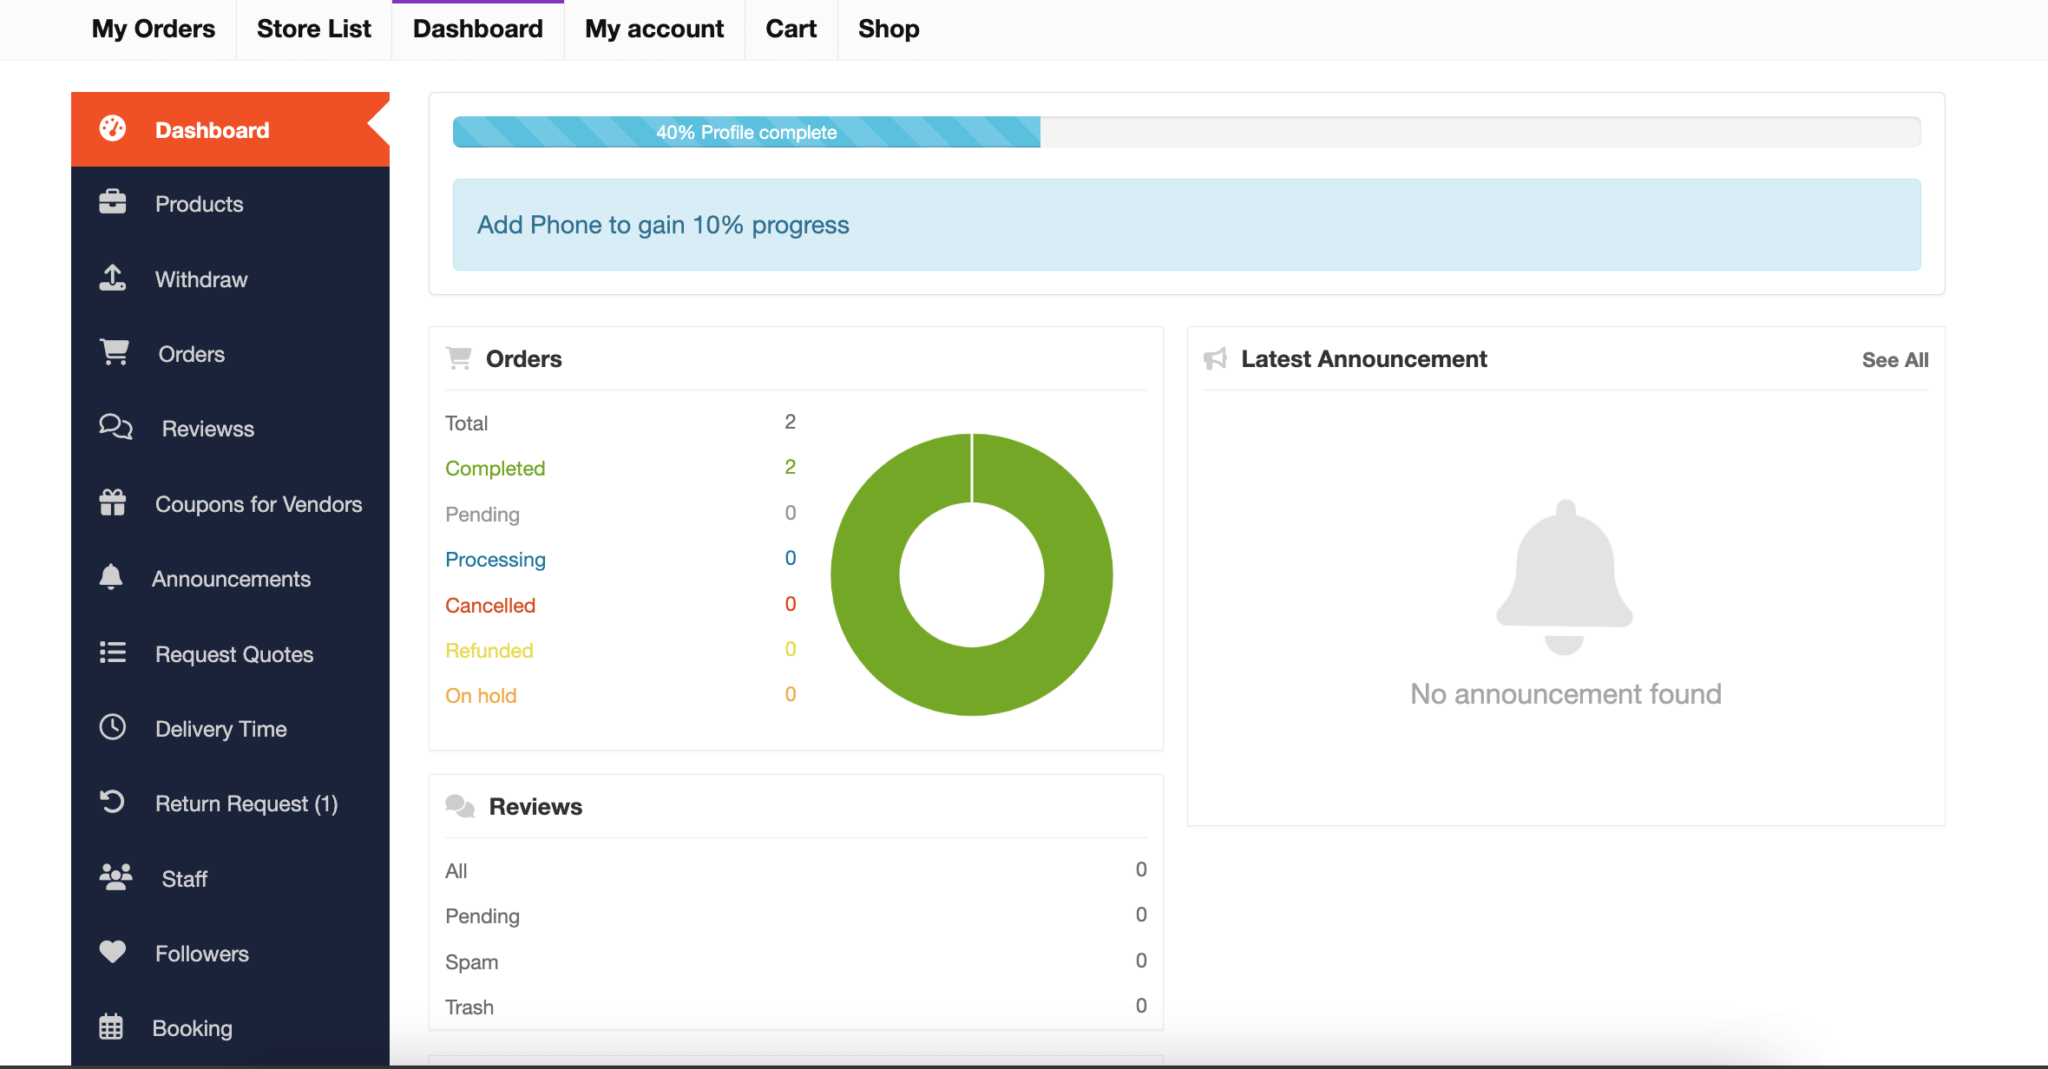The image size is (2048, 1069).
Task: Click the Withdraw upload icon
Action: (x=113, y=278)
